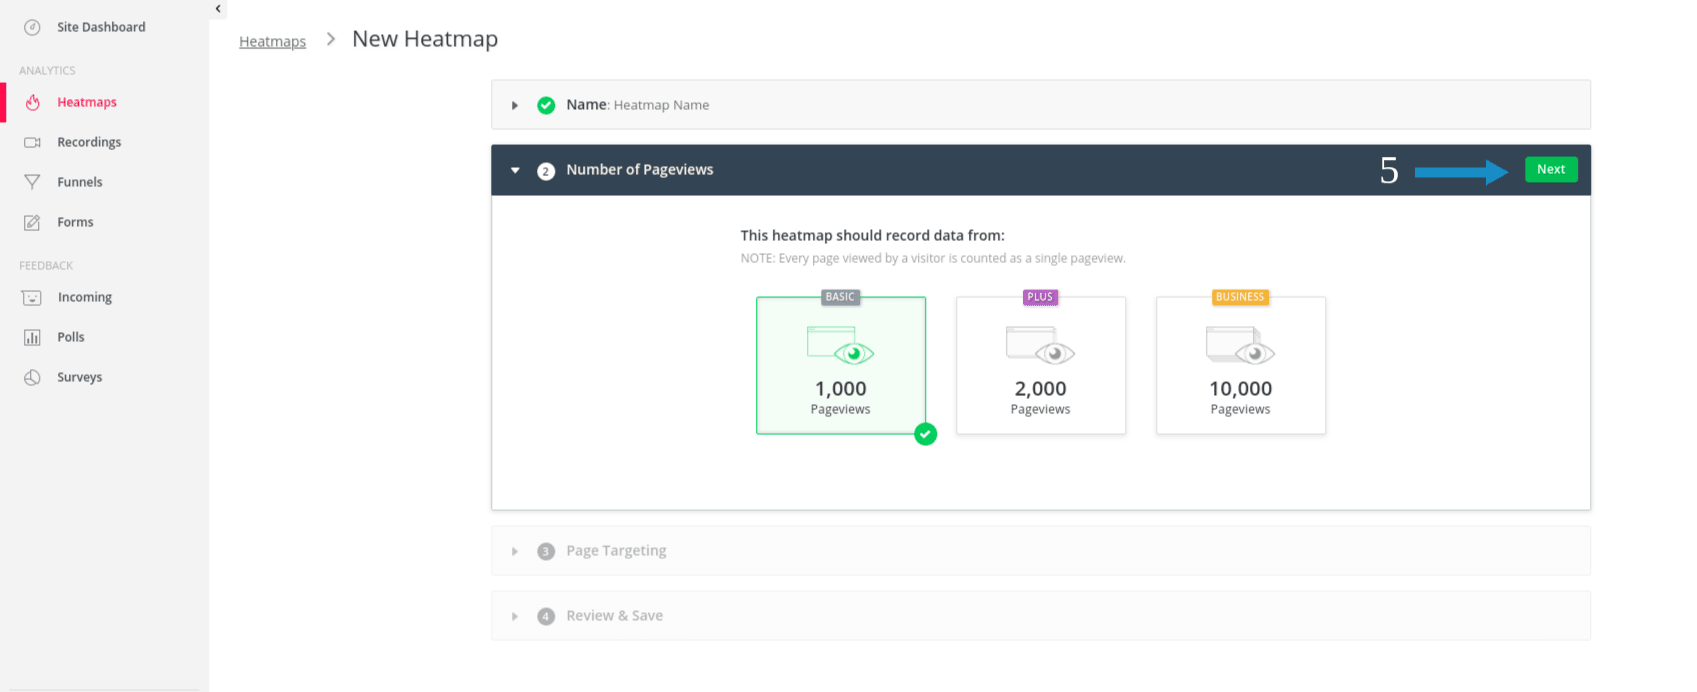Viewport: 1697px width, 692px height.
Task: Click the New Heatmap page title
Action: tap(425, 39)
